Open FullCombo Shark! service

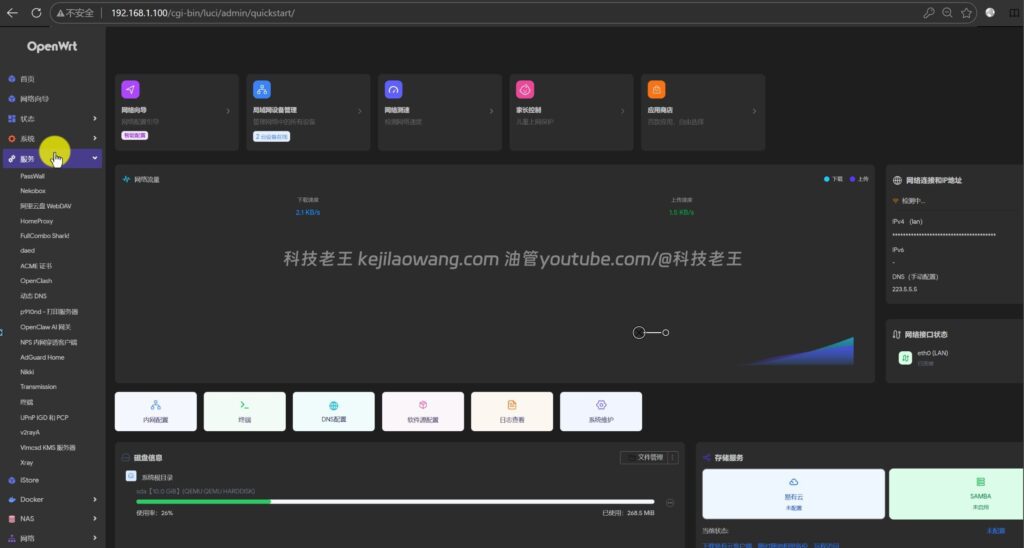coord(44,236)
